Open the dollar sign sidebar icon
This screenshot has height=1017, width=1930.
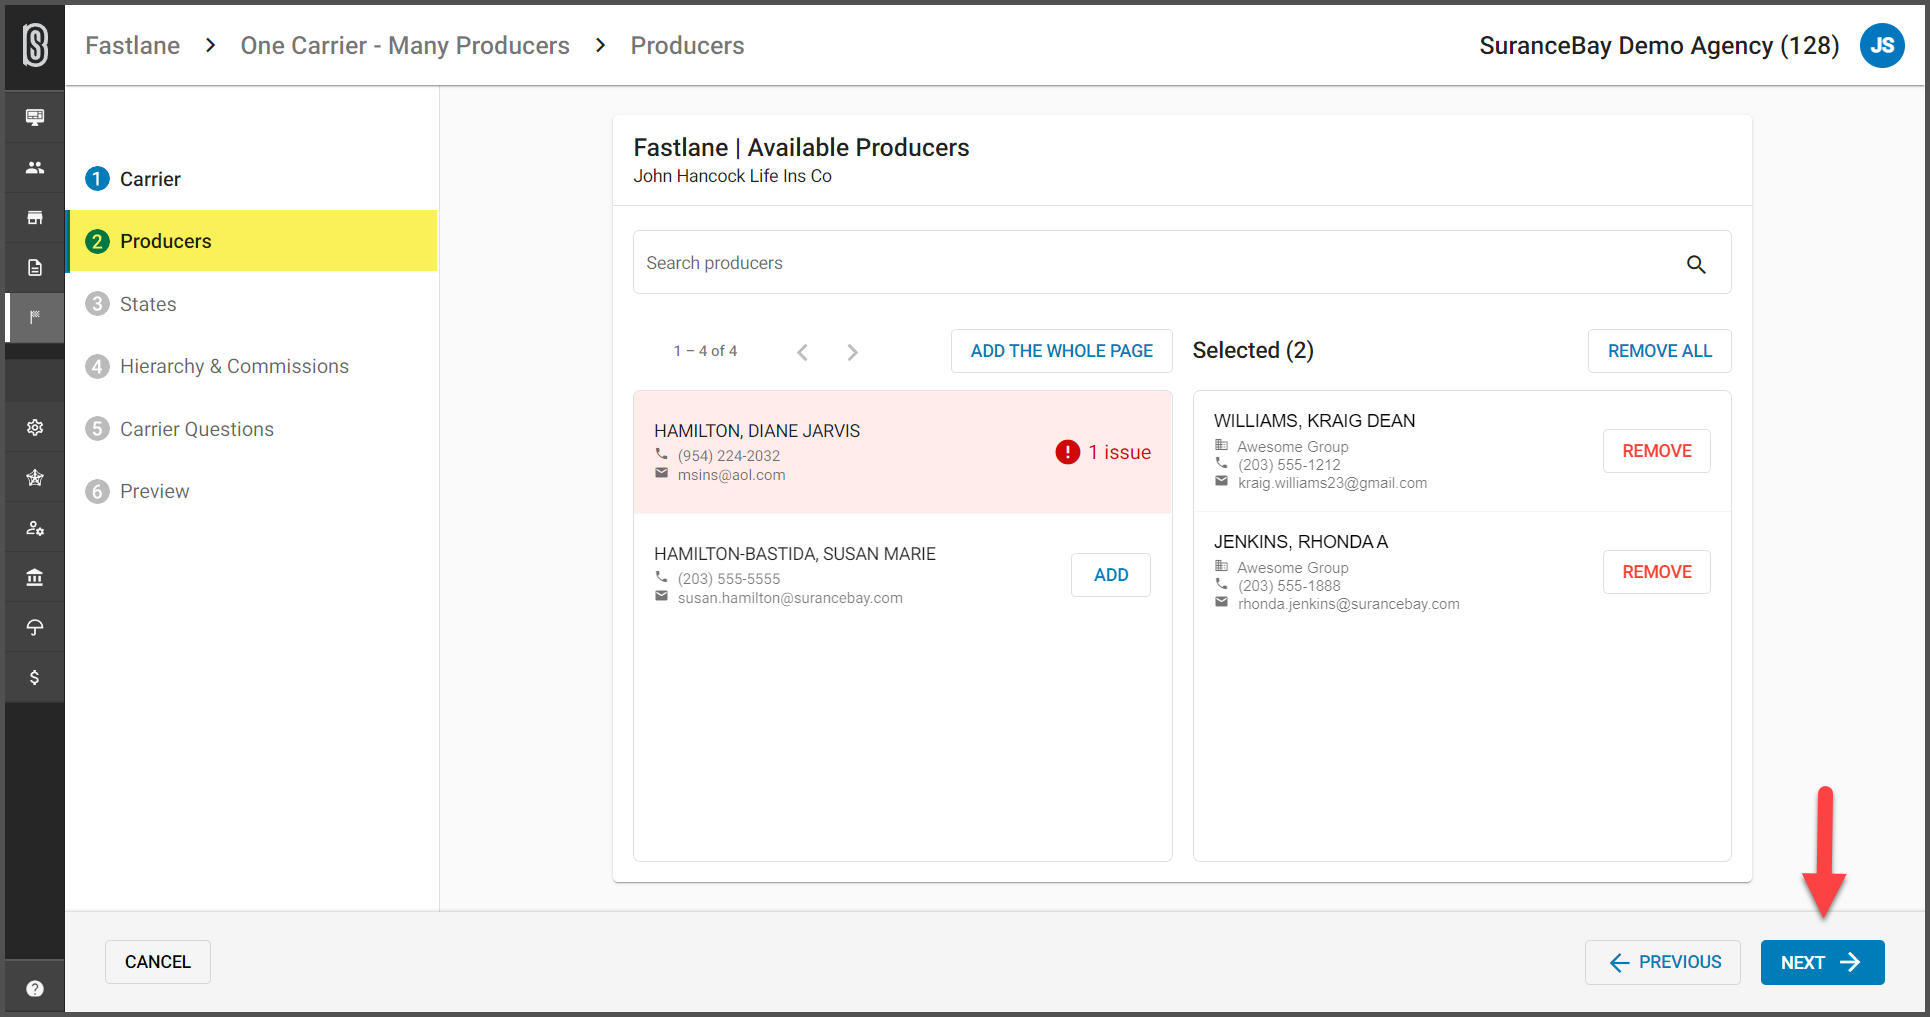[35, 677]
